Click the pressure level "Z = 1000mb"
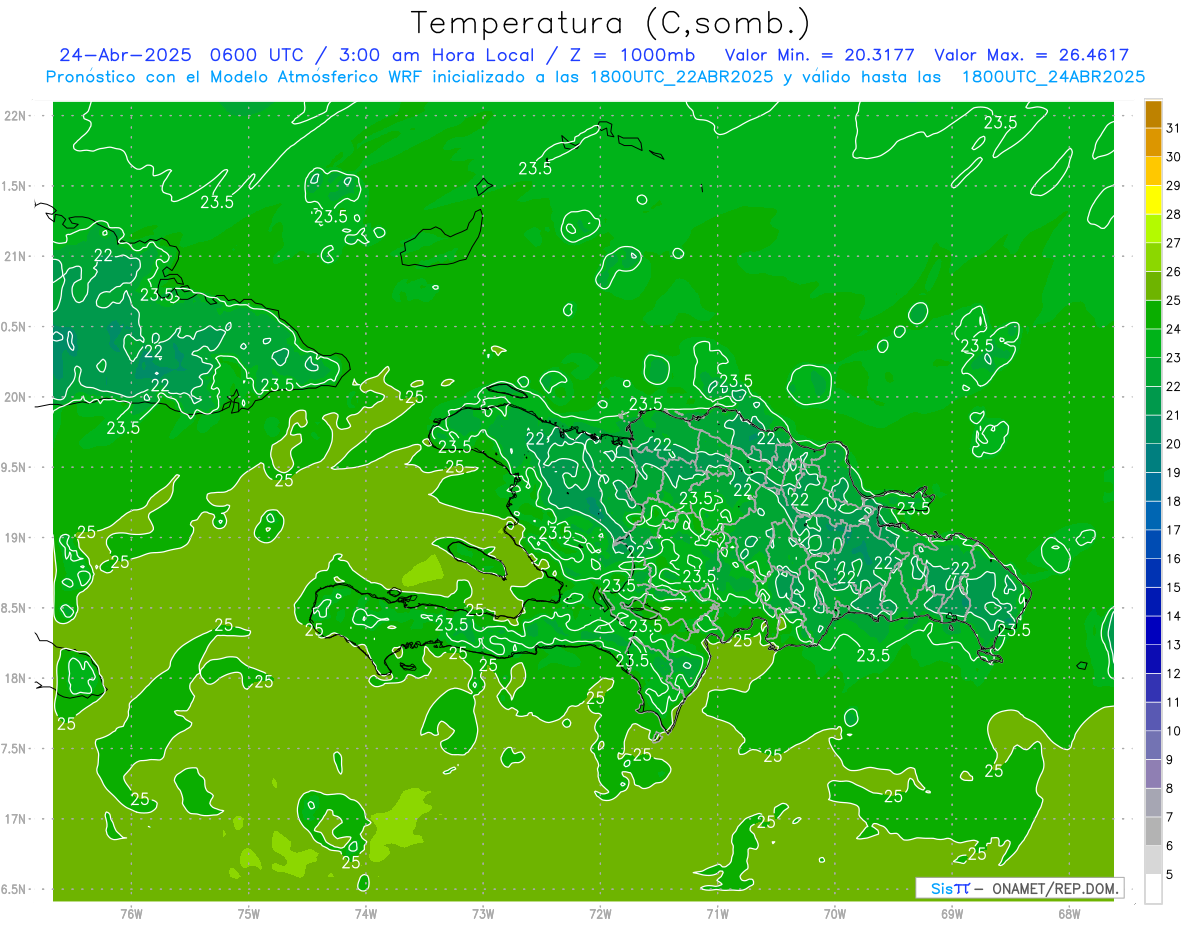Viewport: 1200px width, 927px height. coord(631,55)
